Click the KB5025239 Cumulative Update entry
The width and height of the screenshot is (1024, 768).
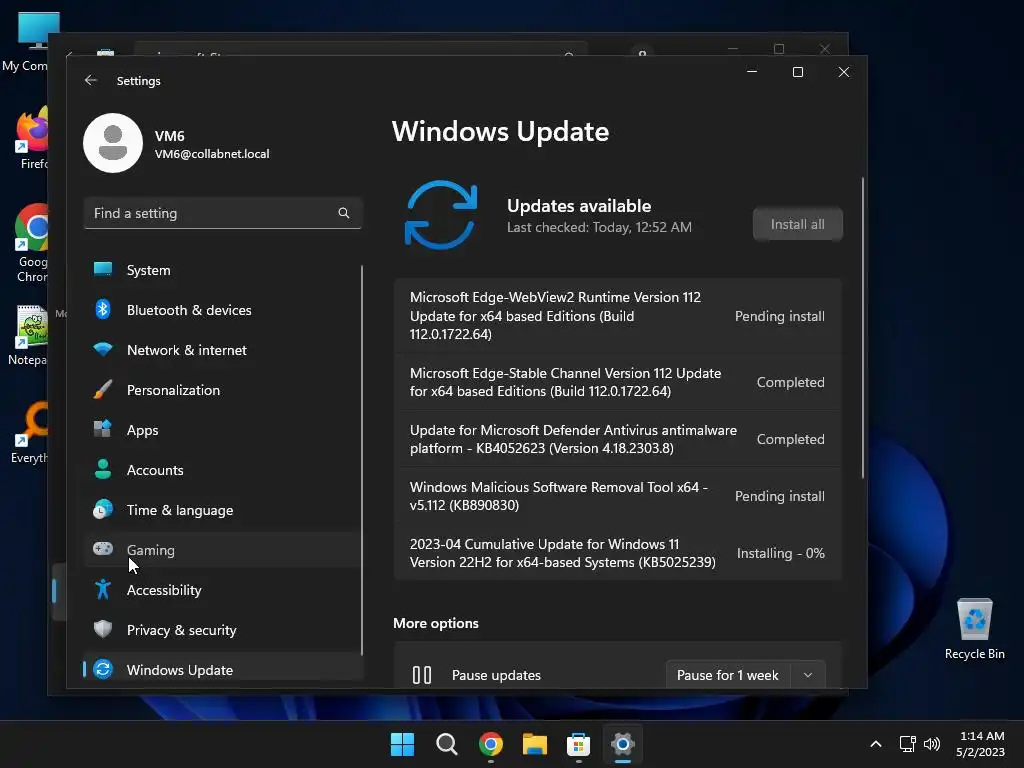pyautogui.click(x=617, y=552)
